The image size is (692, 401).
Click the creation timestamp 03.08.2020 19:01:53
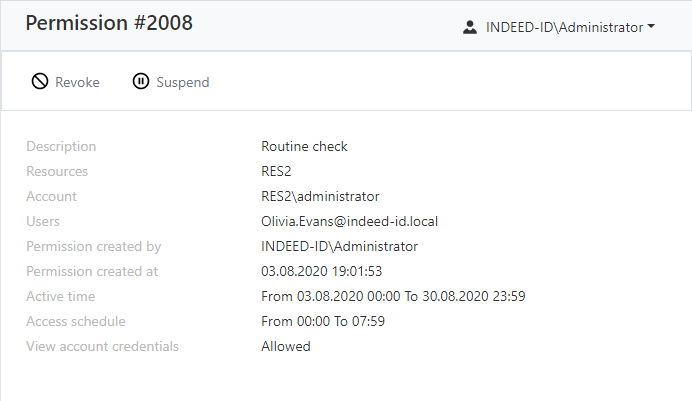(323, 271)
